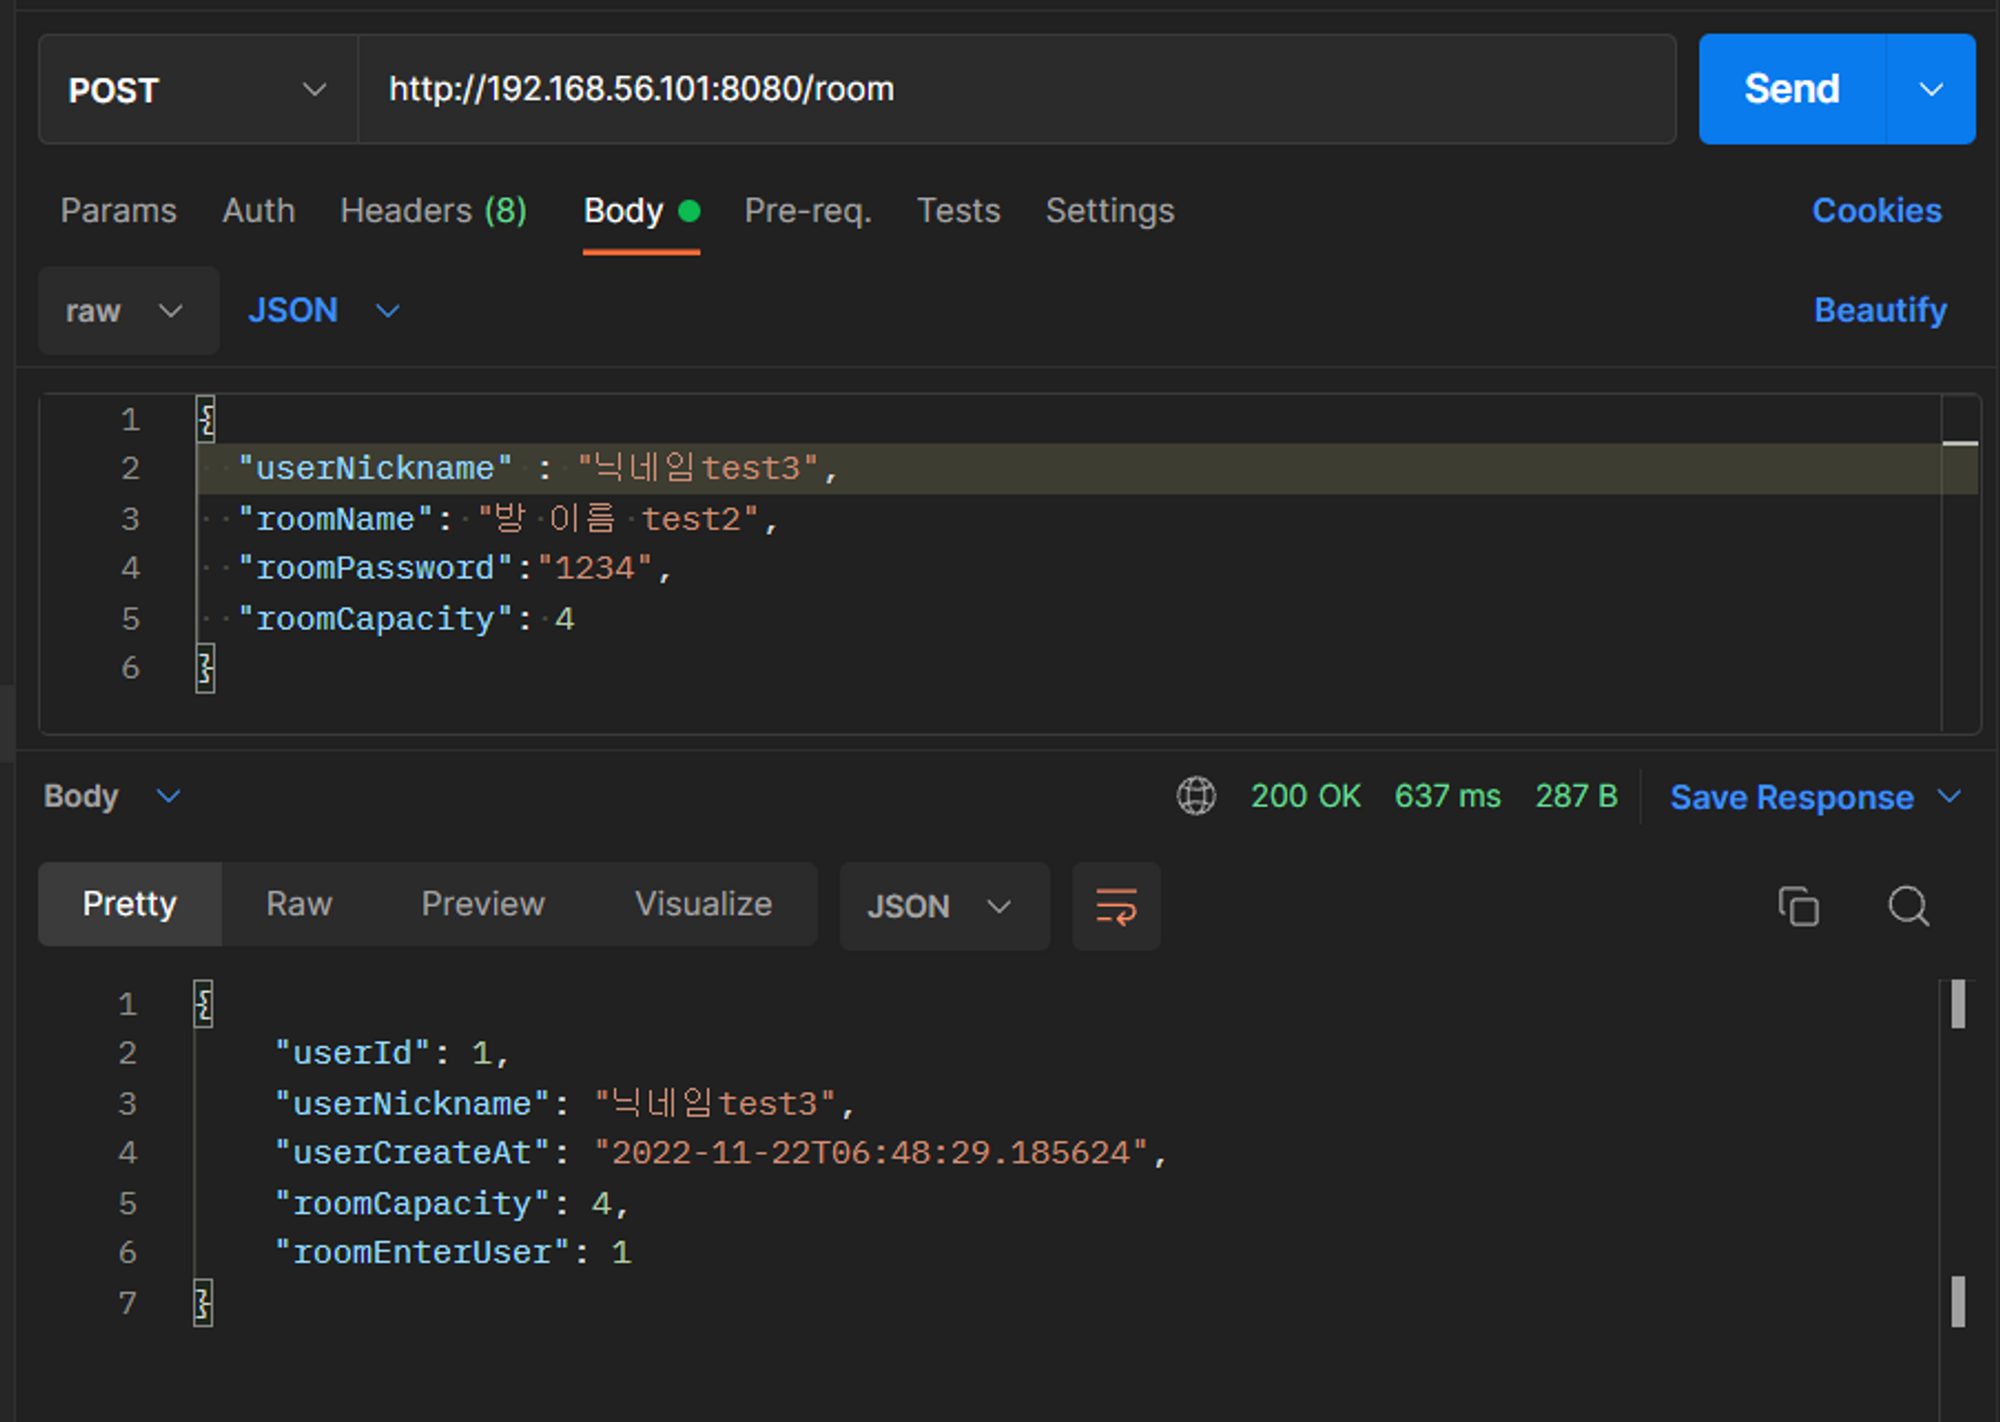The image size is (2000, 1422).
Task: Click the word wrap icon in response toolbar
Action: [x=1116, y=906]
